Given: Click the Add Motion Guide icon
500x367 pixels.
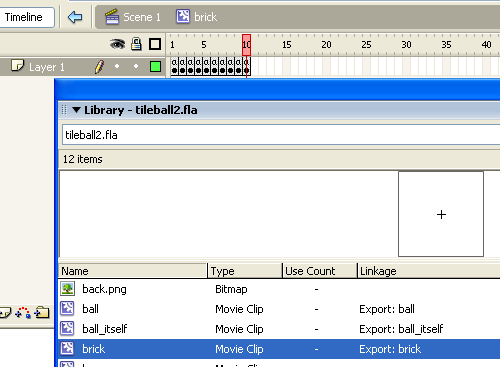Looking at the screenshot, I should (x=23, y=313).
